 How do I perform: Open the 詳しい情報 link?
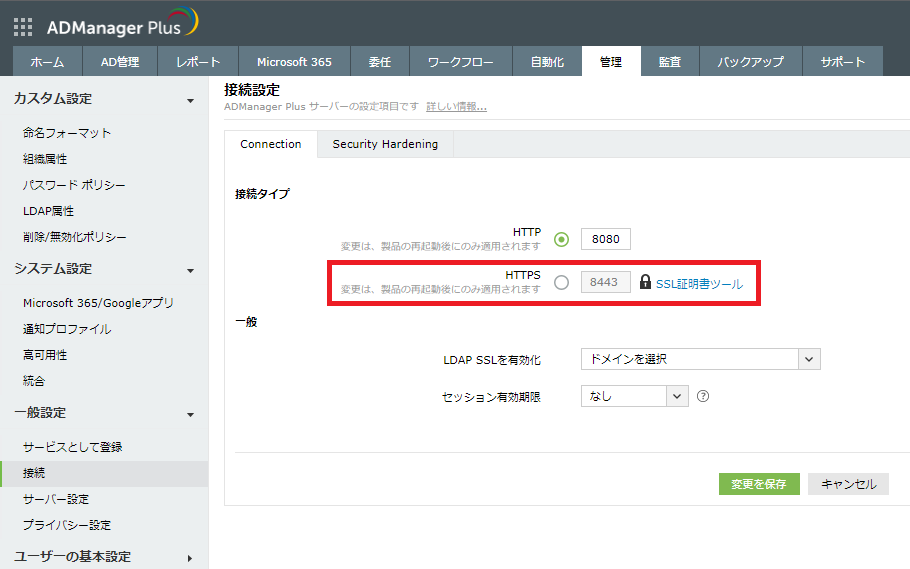pos(456,106)
